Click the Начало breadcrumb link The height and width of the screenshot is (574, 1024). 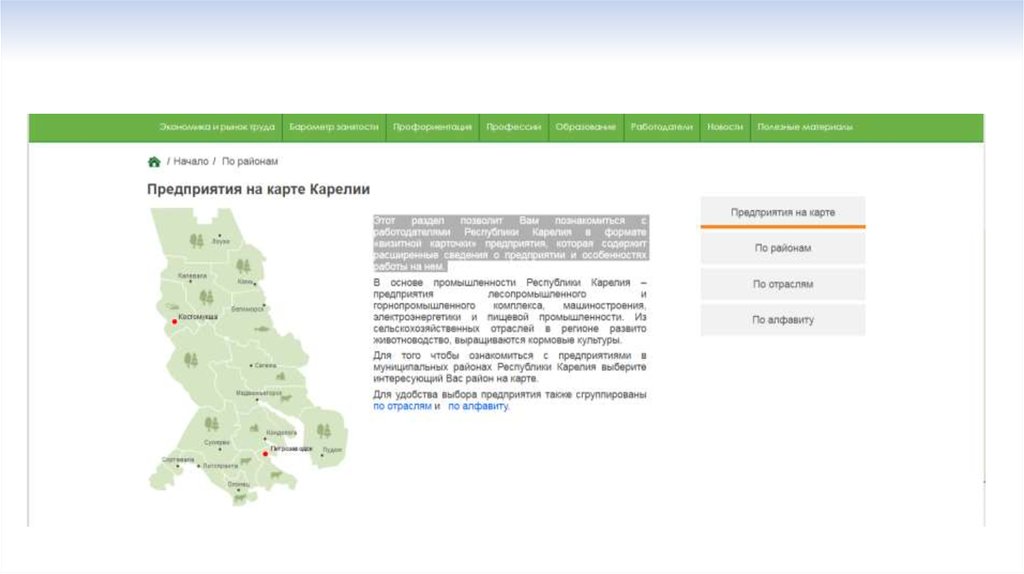pyautogui.click(x=190, y=161)
